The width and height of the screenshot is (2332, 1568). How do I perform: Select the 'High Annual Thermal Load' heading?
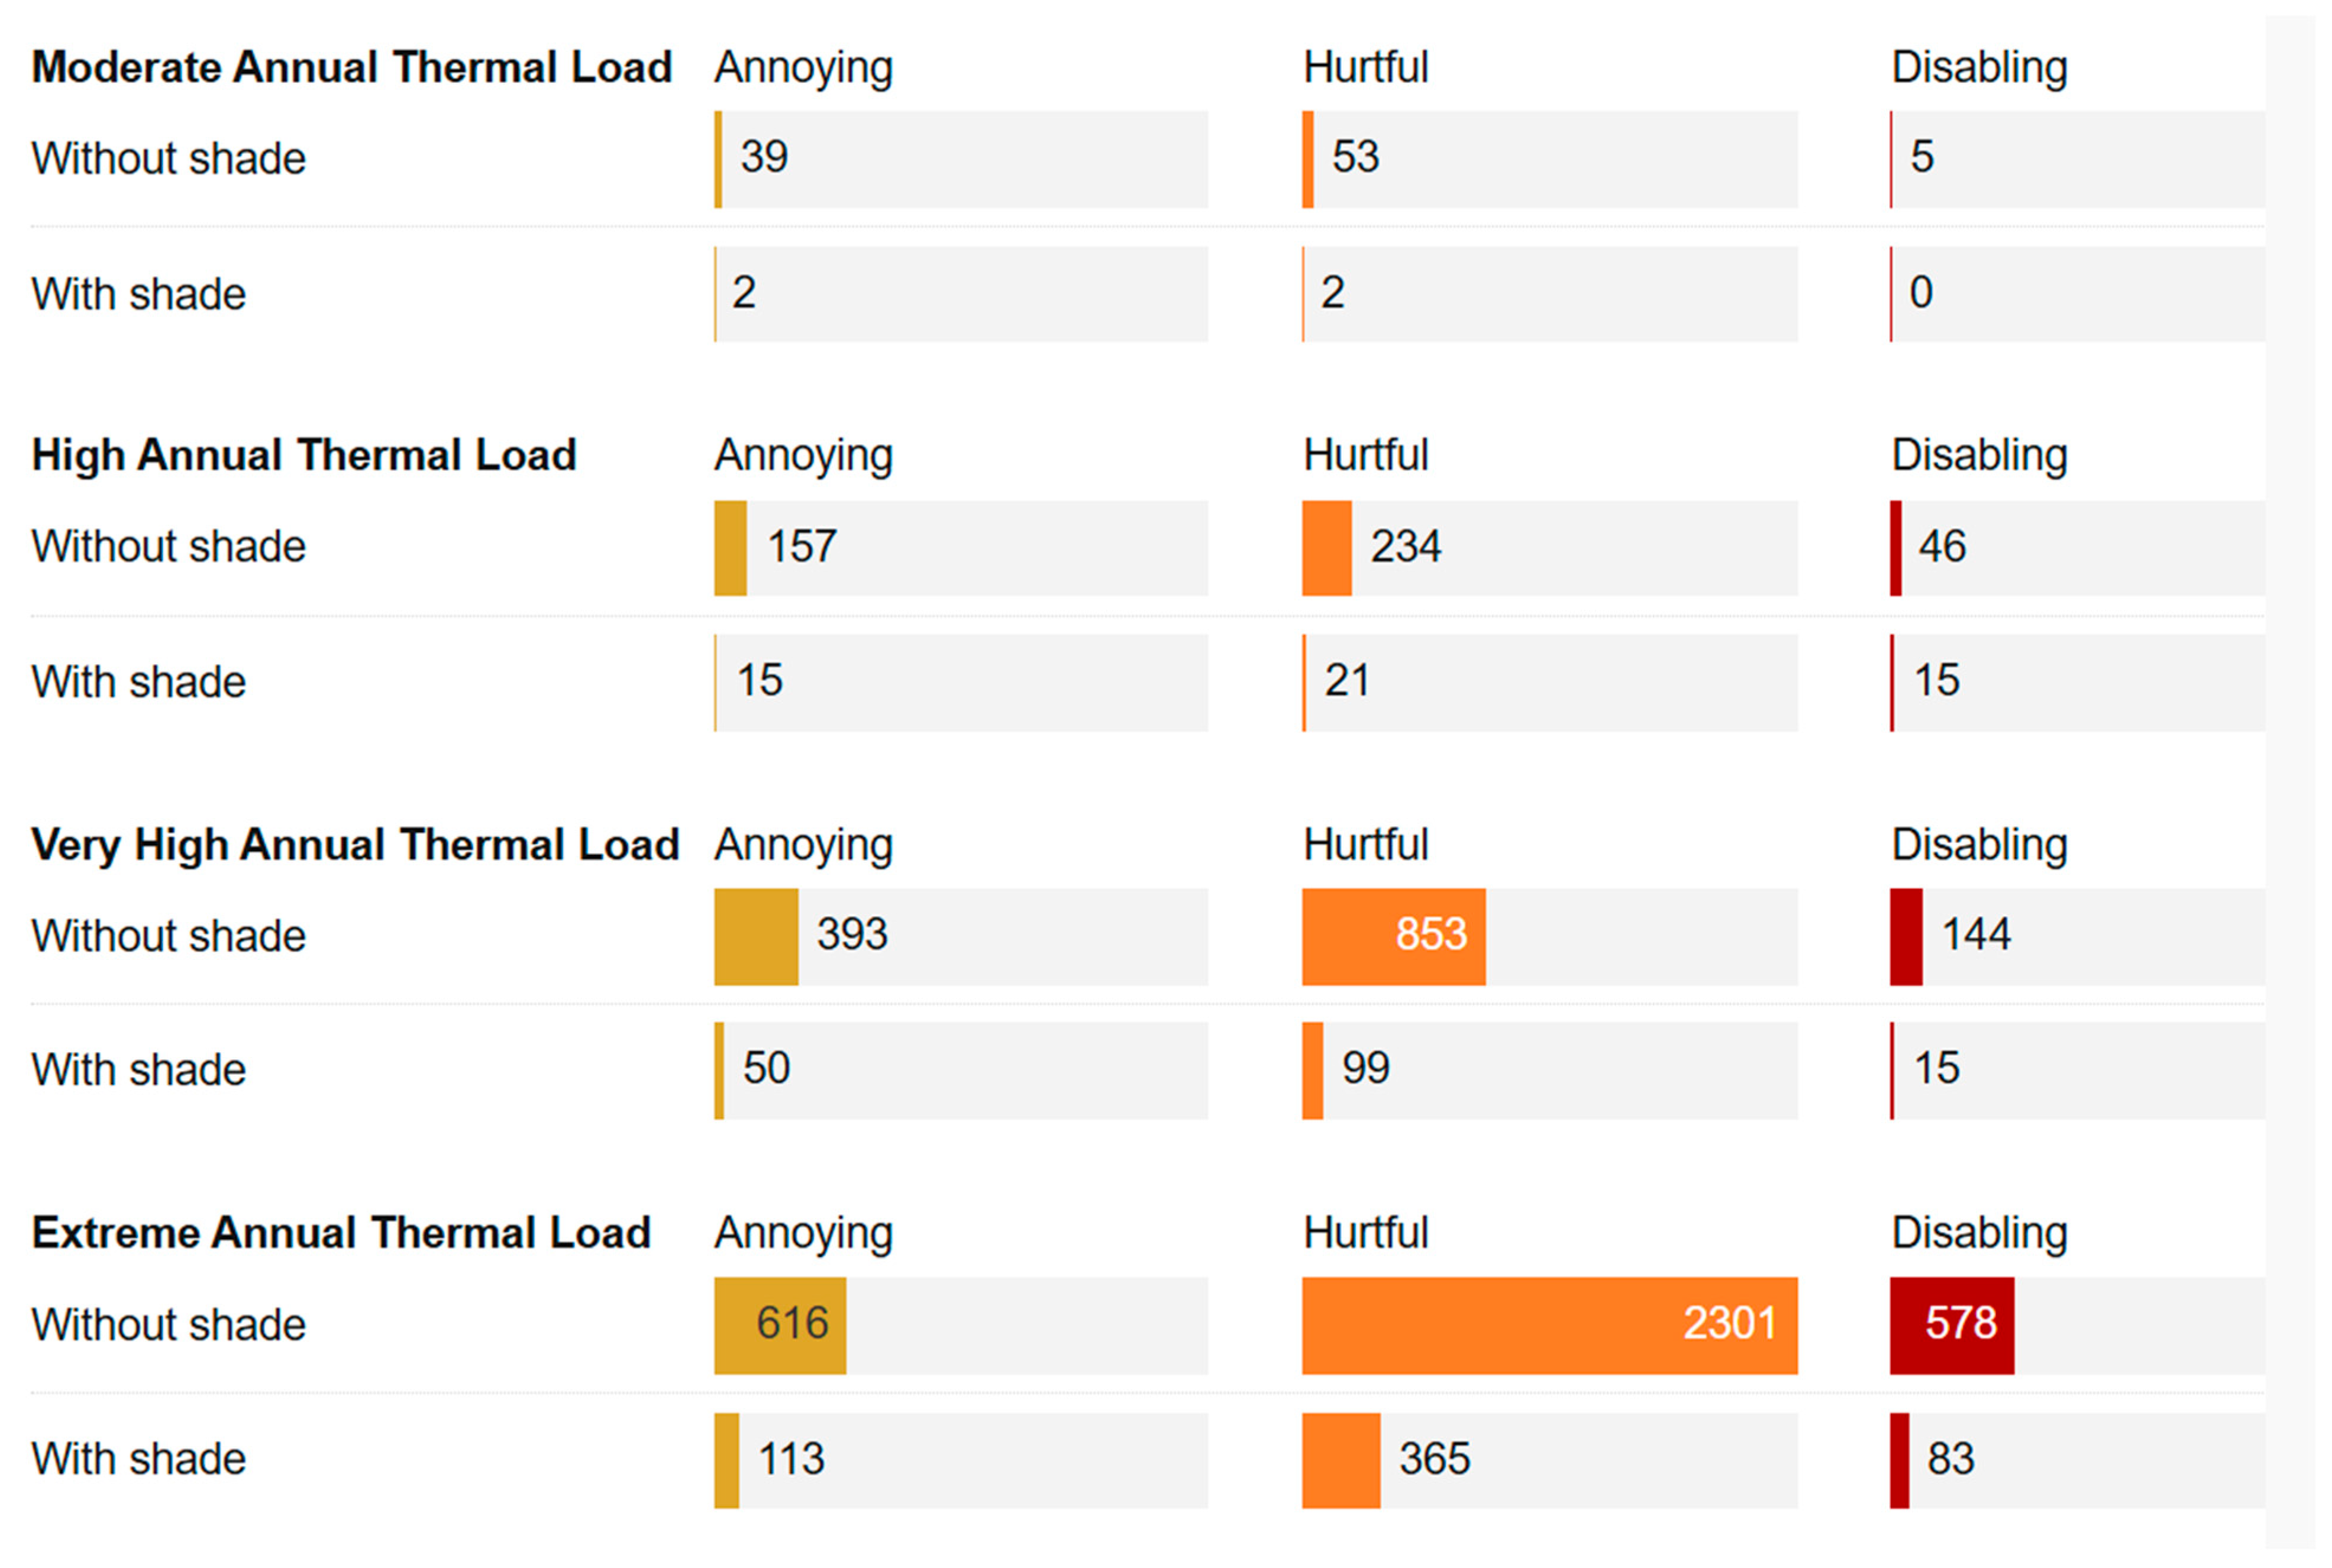pos(304,456)
